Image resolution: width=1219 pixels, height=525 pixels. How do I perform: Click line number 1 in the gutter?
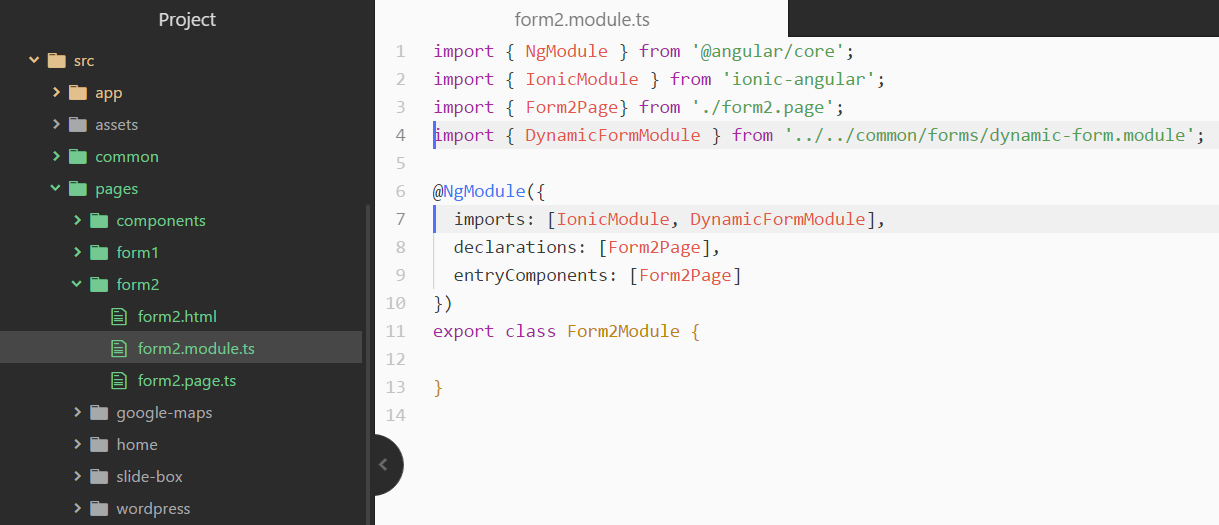pyautogui.click(x=400, y=51)
